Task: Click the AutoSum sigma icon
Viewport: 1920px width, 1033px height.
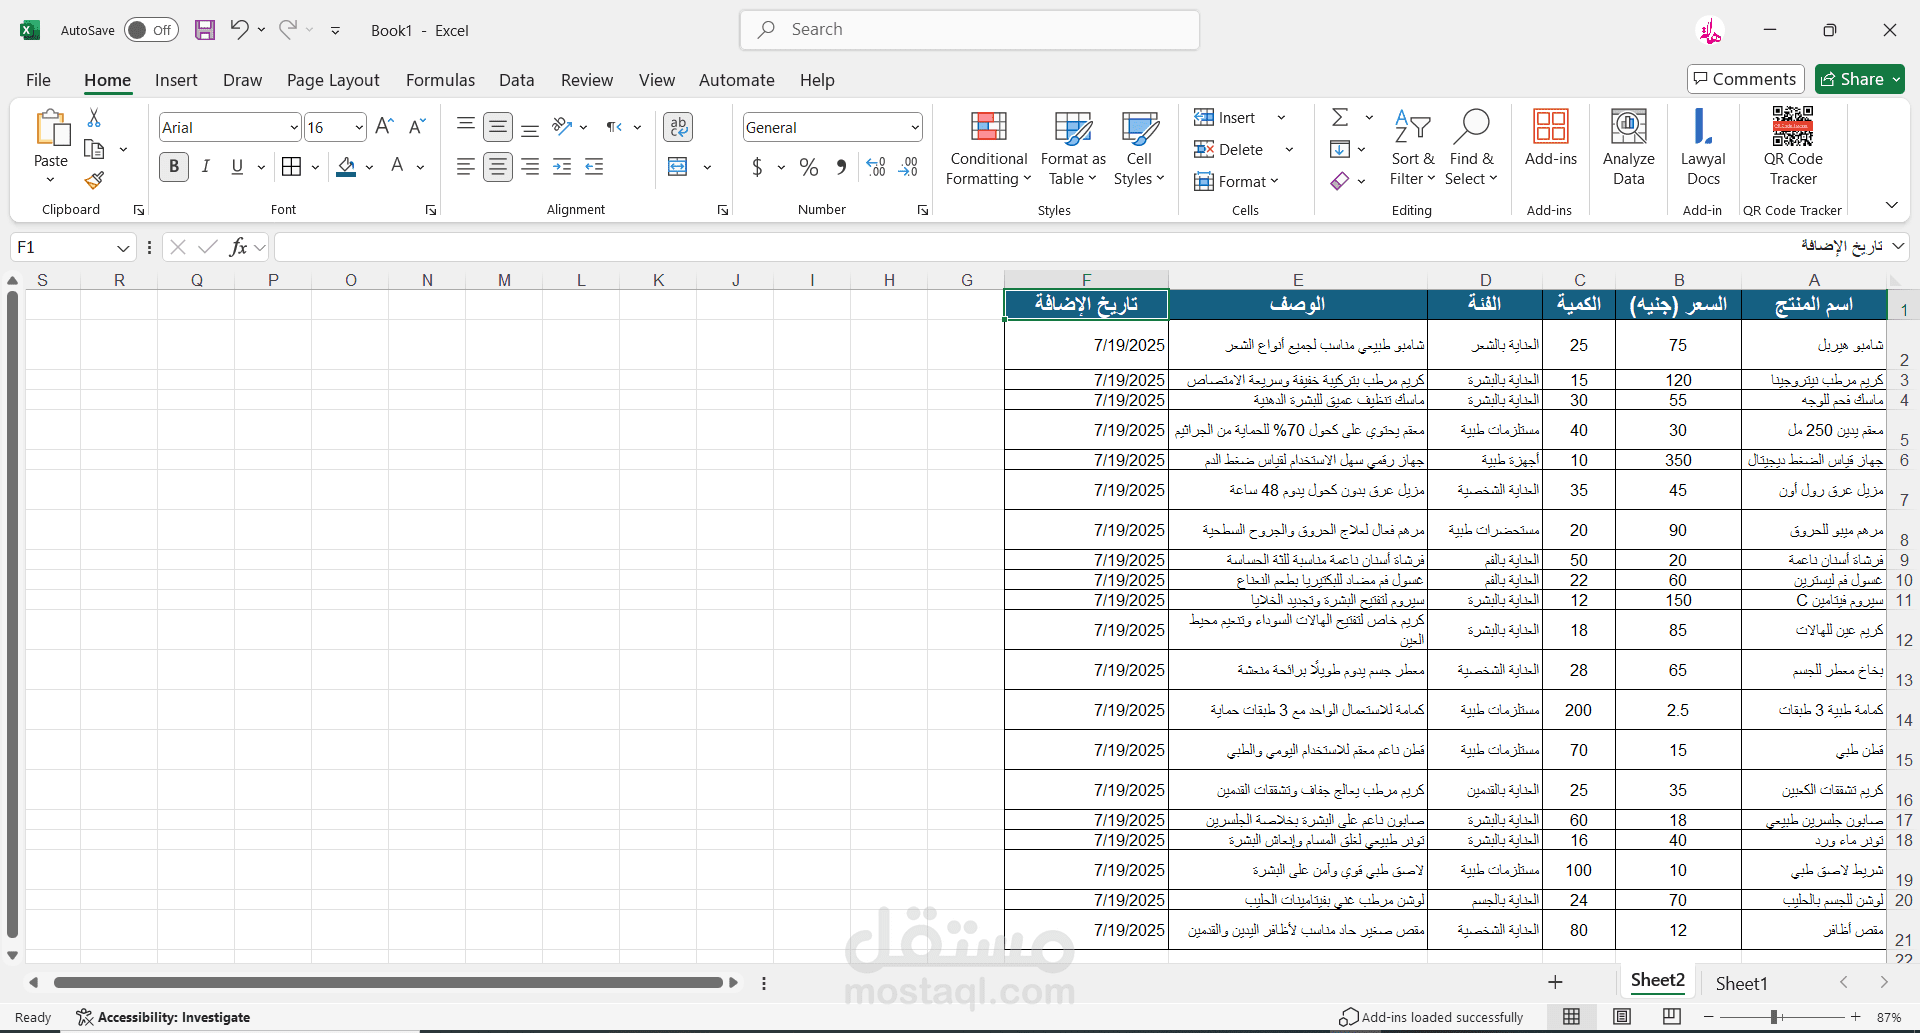Action: tap(1340, 118)
